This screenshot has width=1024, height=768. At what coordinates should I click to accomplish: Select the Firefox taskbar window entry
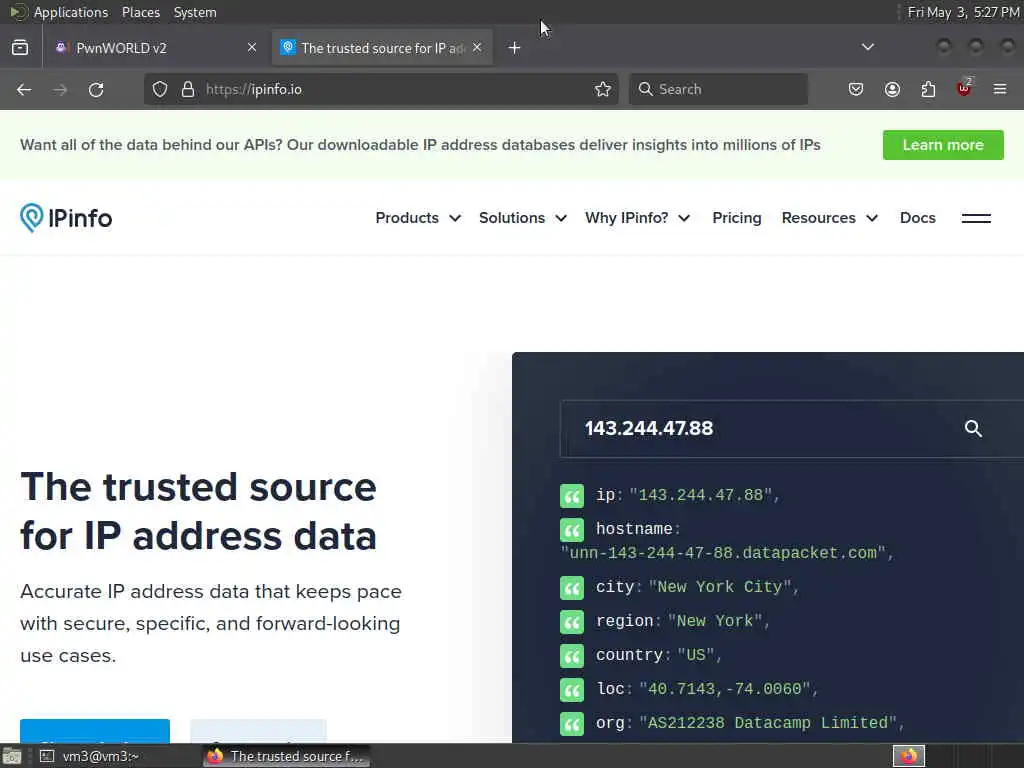click(286, 756)
